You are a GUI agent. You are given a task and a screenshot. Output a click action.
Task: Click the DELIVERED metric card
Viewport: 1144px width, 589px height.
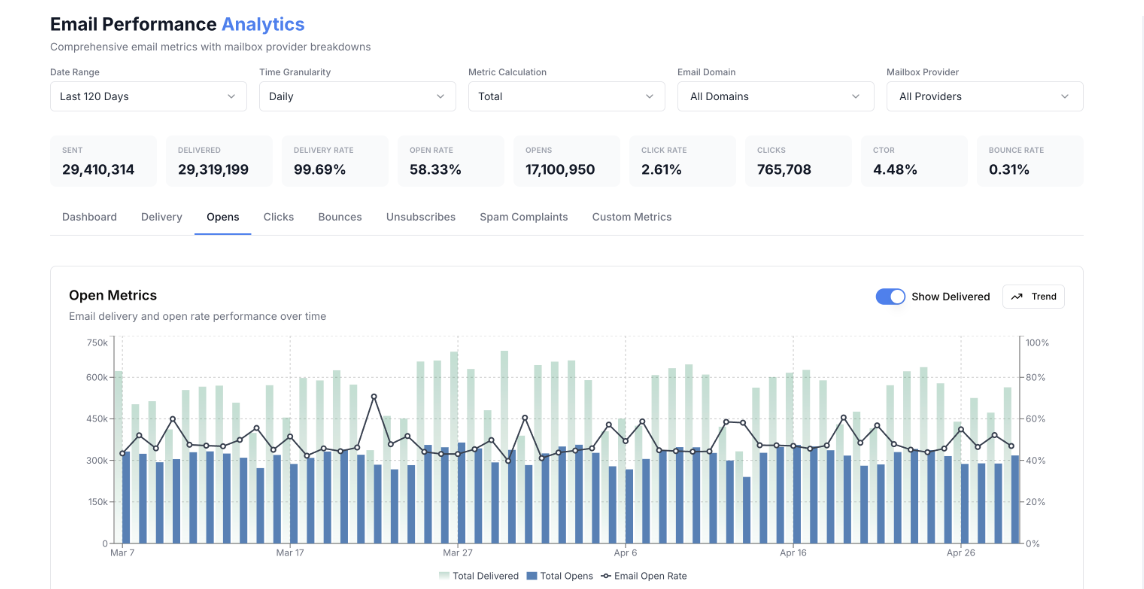(220, 161)
